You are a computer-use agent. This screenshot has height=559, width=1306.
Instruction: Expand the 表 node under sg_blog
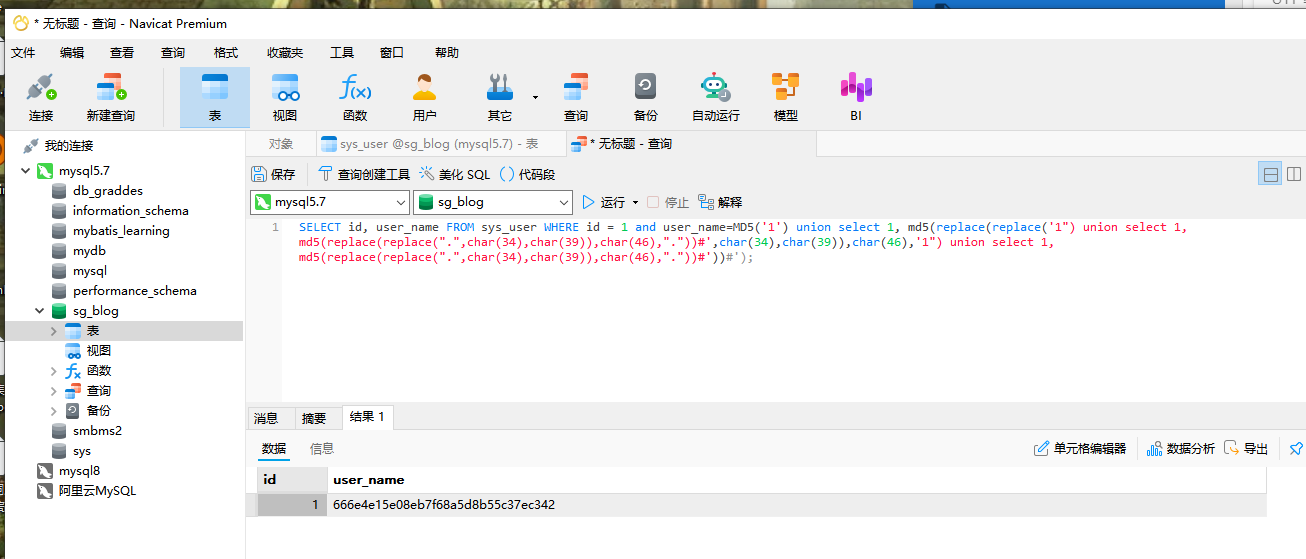point(54,331)
